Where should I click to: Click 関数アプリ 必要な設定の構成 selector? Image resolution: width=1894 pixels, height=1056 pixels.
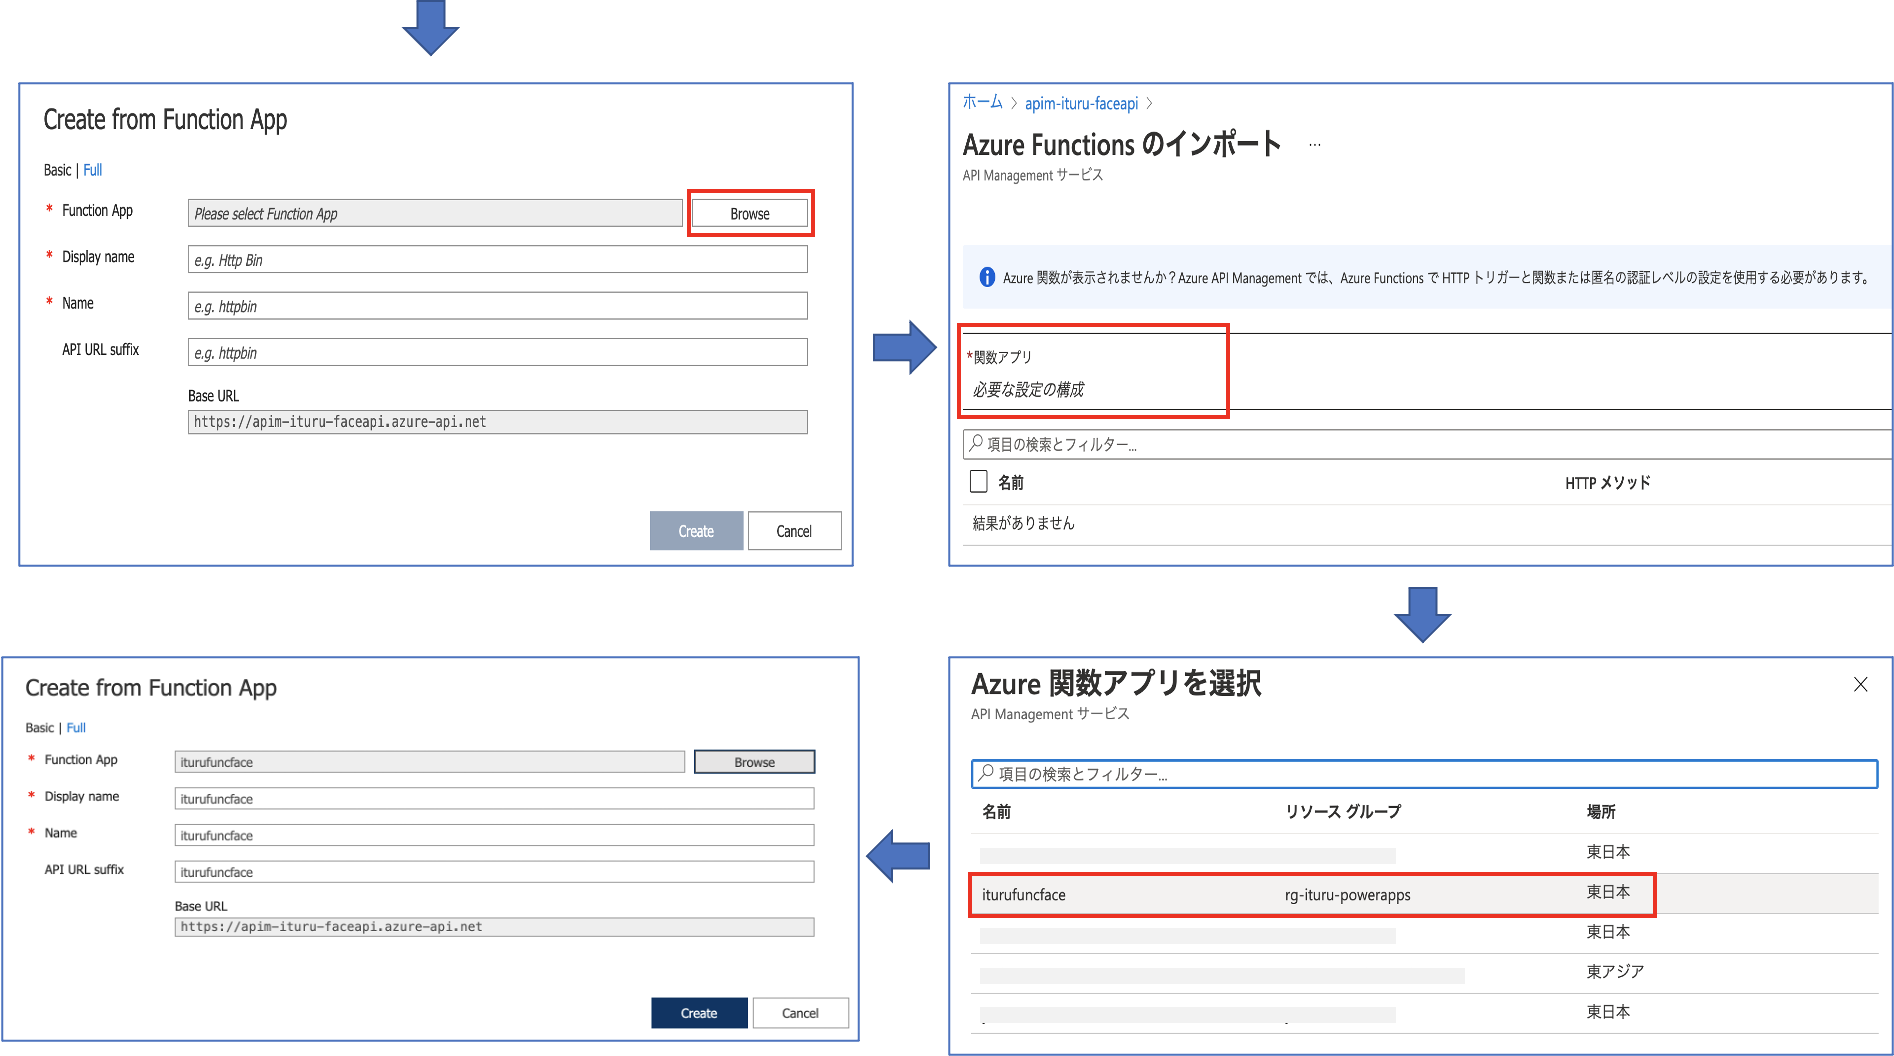[x=1093, y=372]
